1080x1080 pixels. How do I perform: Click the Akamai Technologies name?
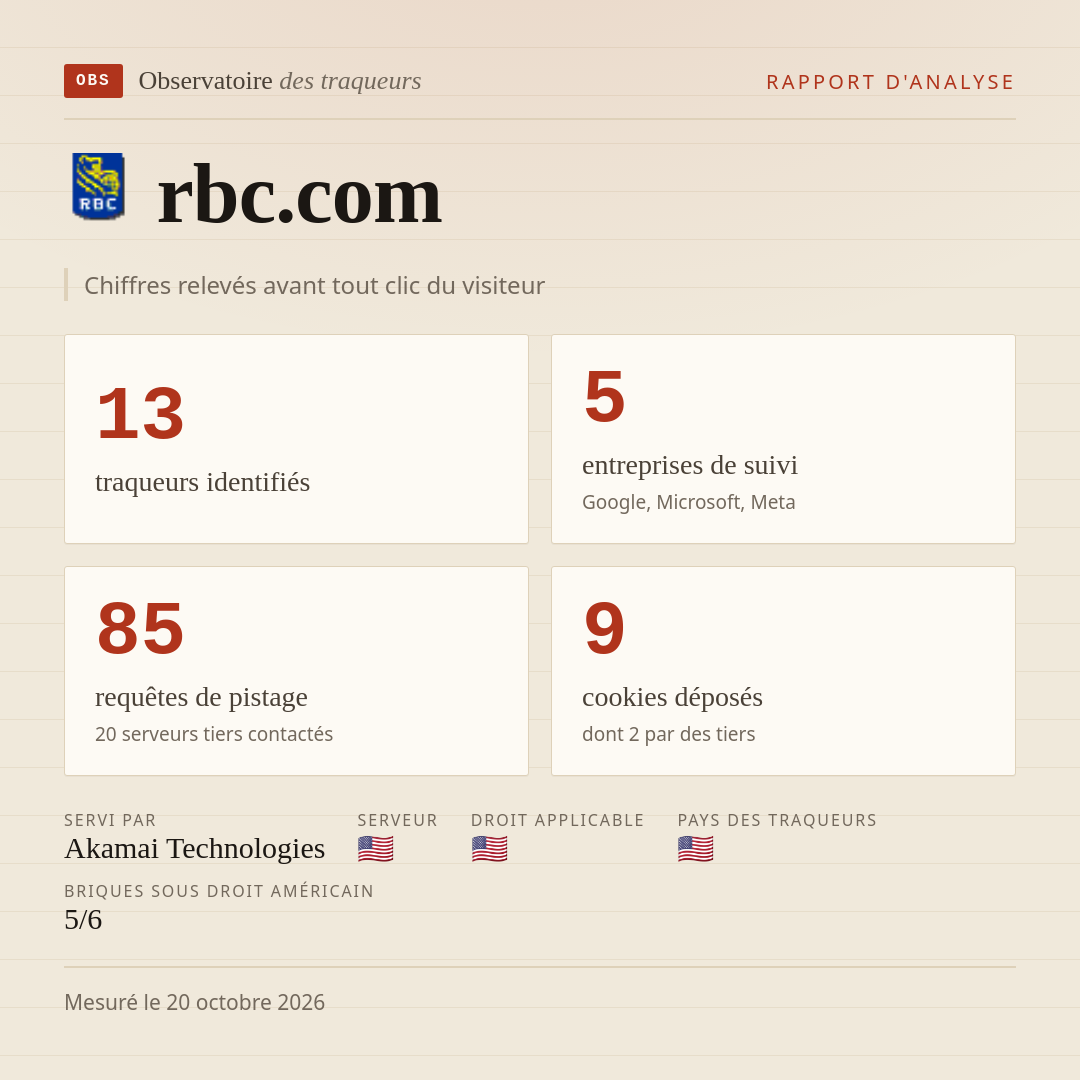pos(194,849)
